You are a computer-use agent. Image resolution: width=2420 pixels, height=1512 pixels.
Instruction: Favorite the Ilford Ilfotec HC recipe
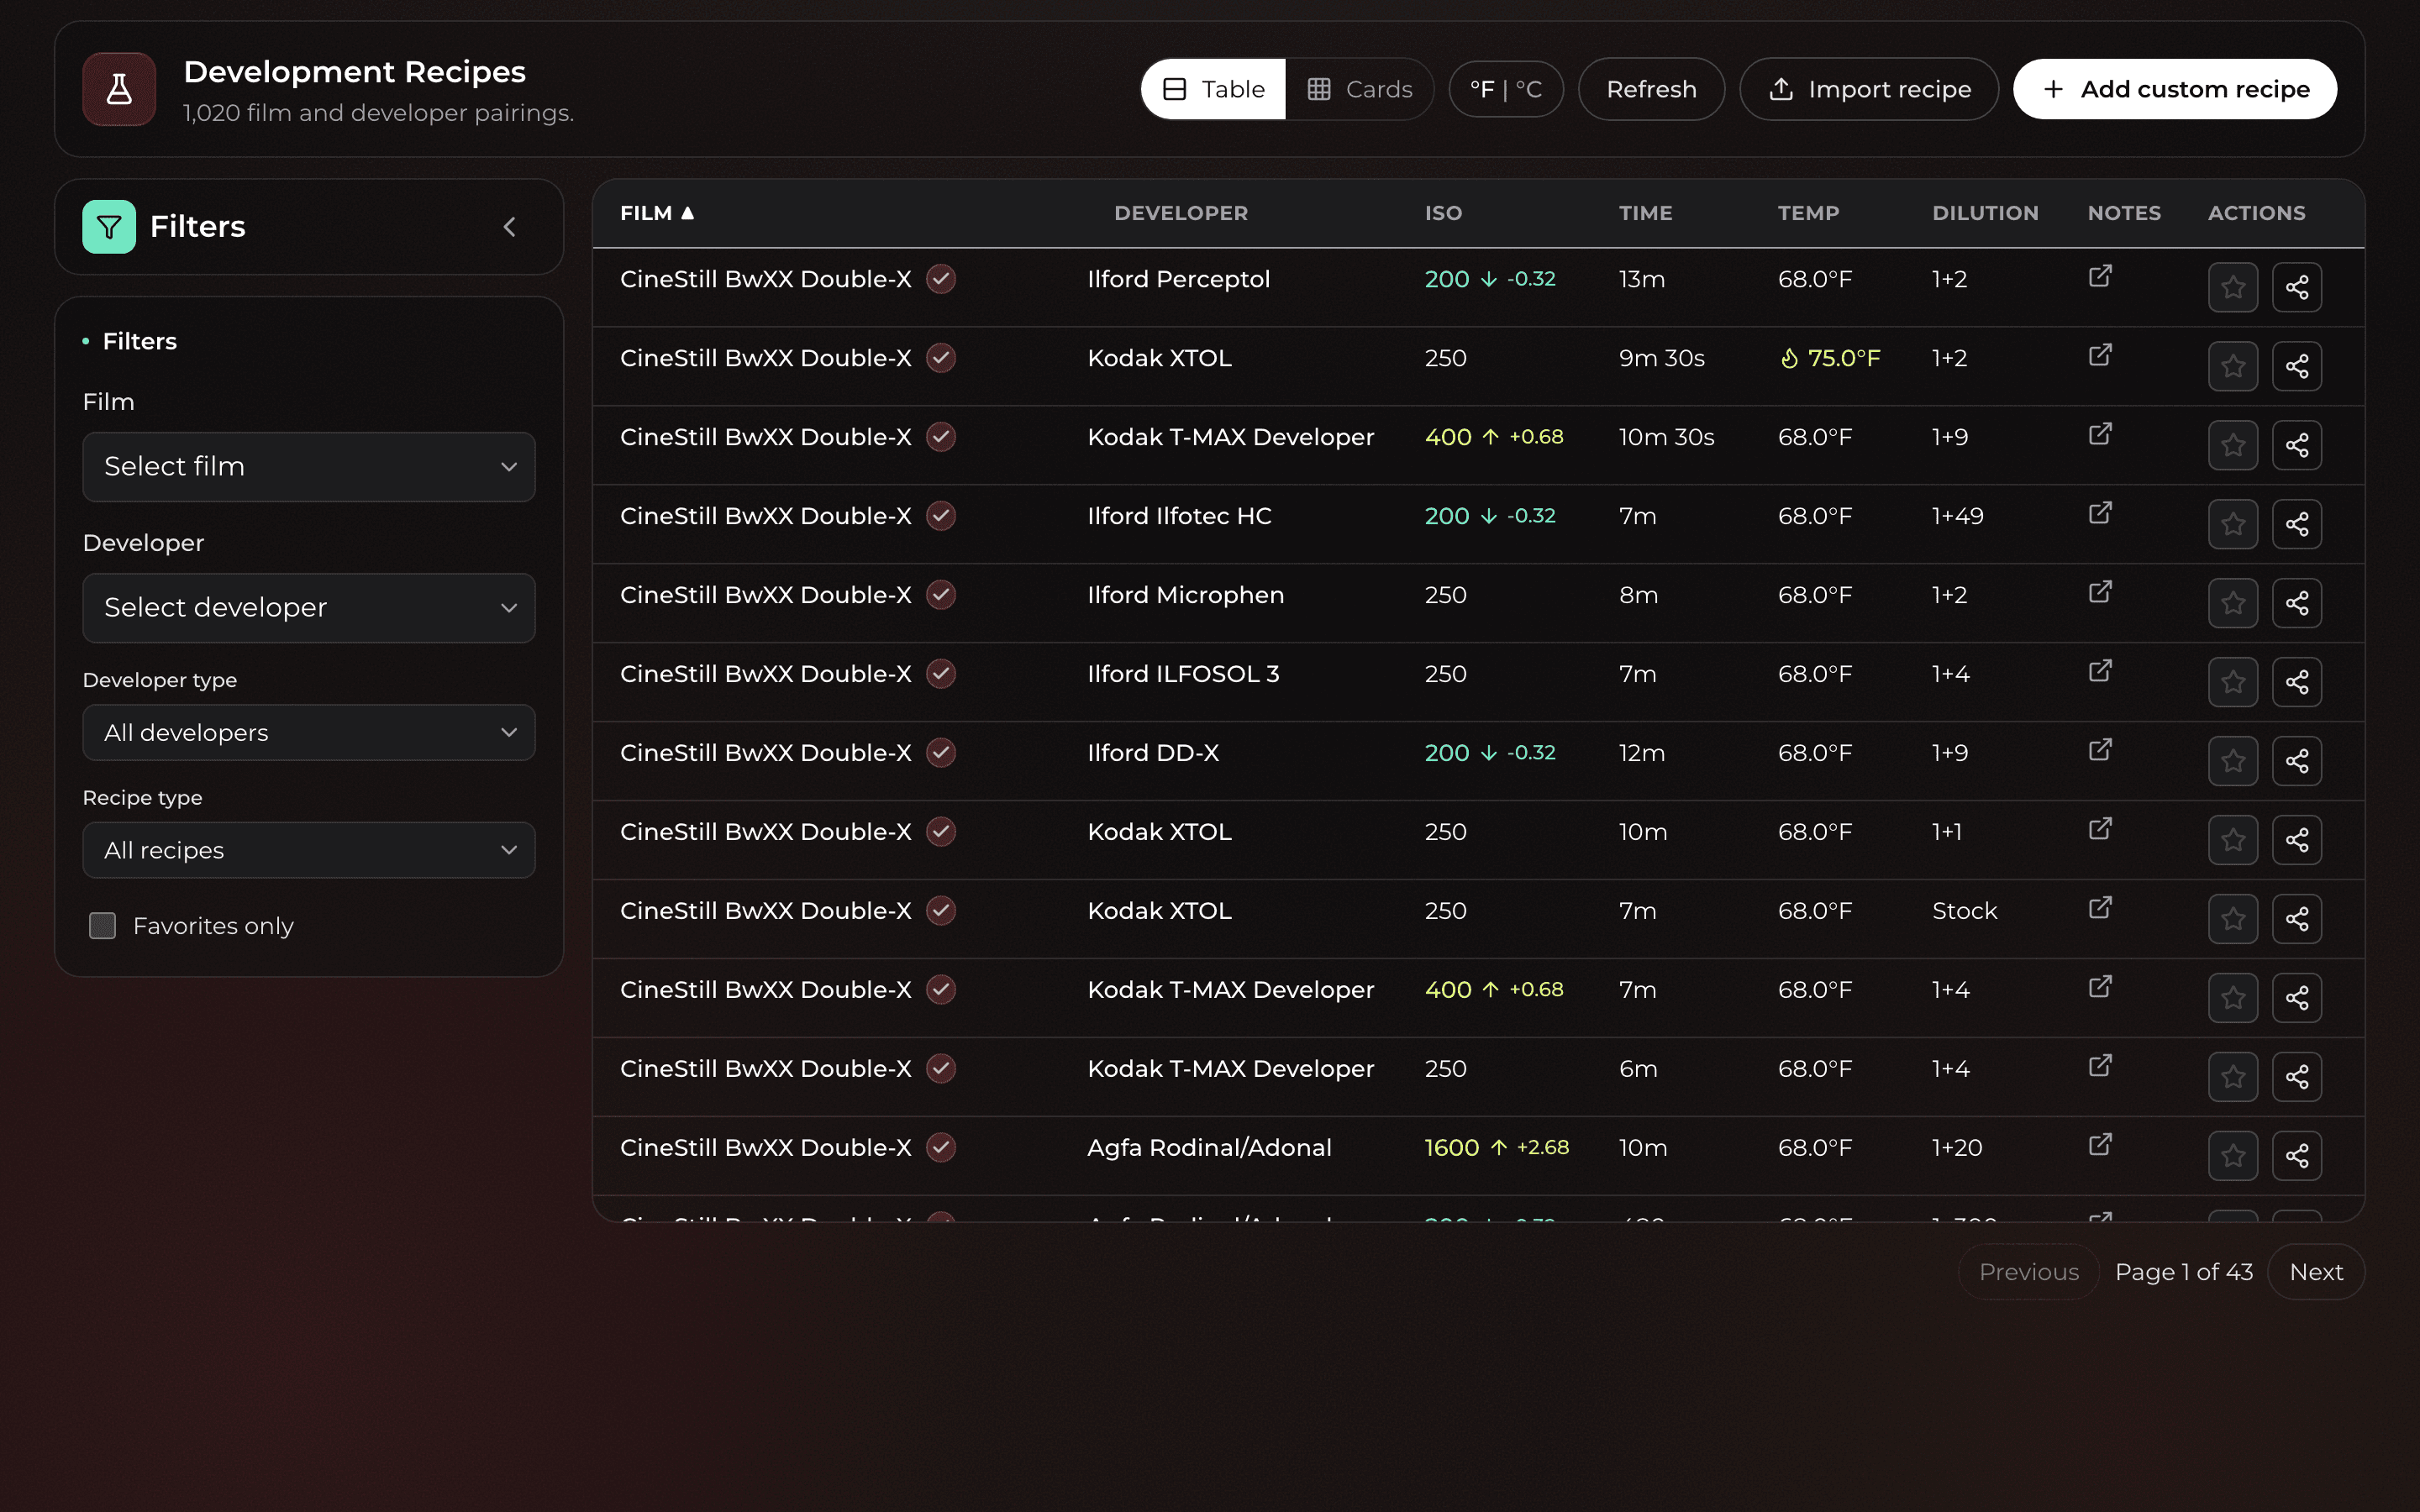(2233, 525)
